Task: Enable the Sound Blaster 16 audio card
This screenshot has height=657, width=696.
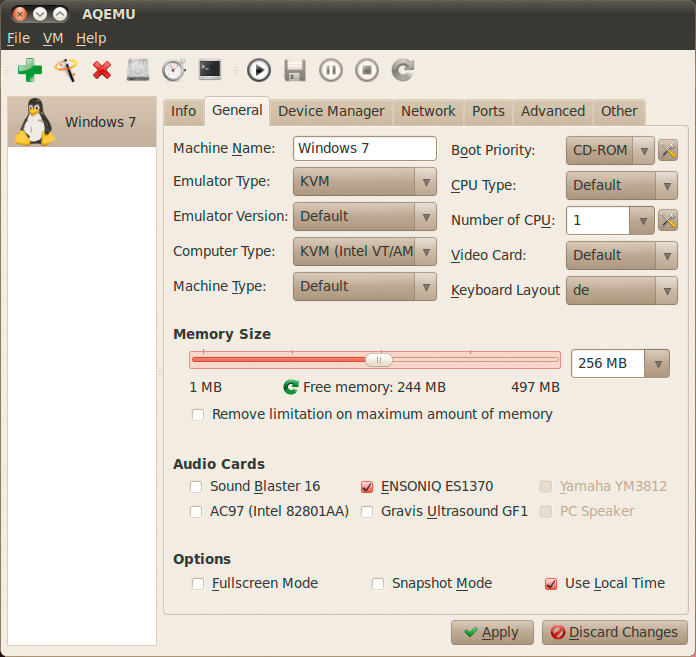Action: pos(197,487)
